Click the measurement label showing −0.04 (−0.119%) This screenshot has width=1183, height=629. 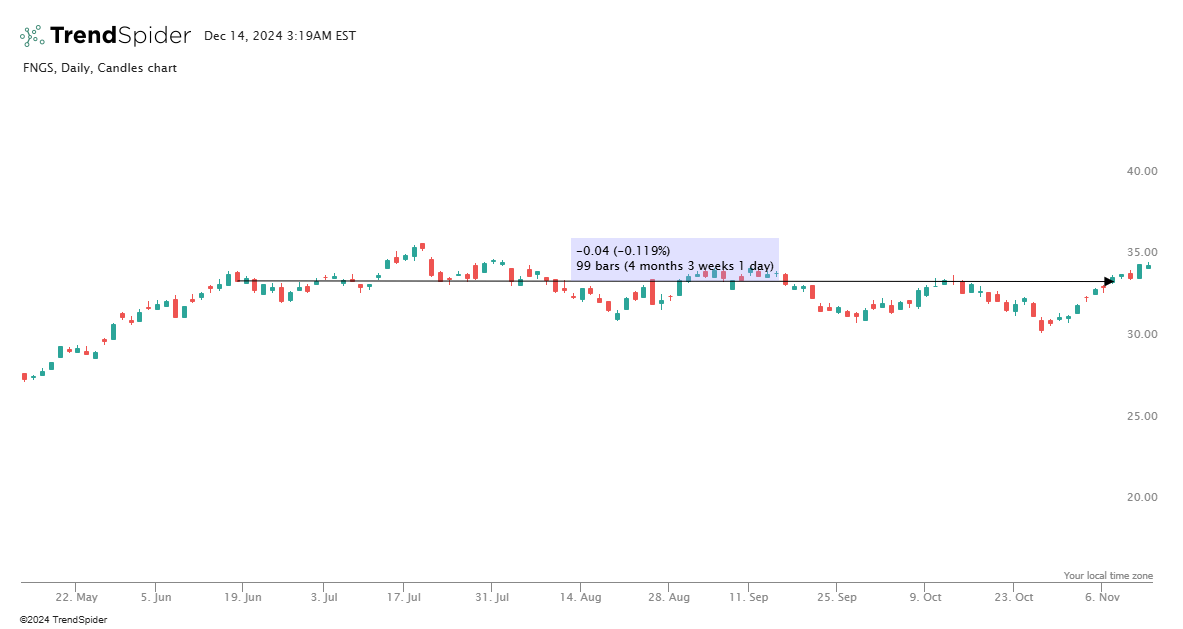point(623,250)
